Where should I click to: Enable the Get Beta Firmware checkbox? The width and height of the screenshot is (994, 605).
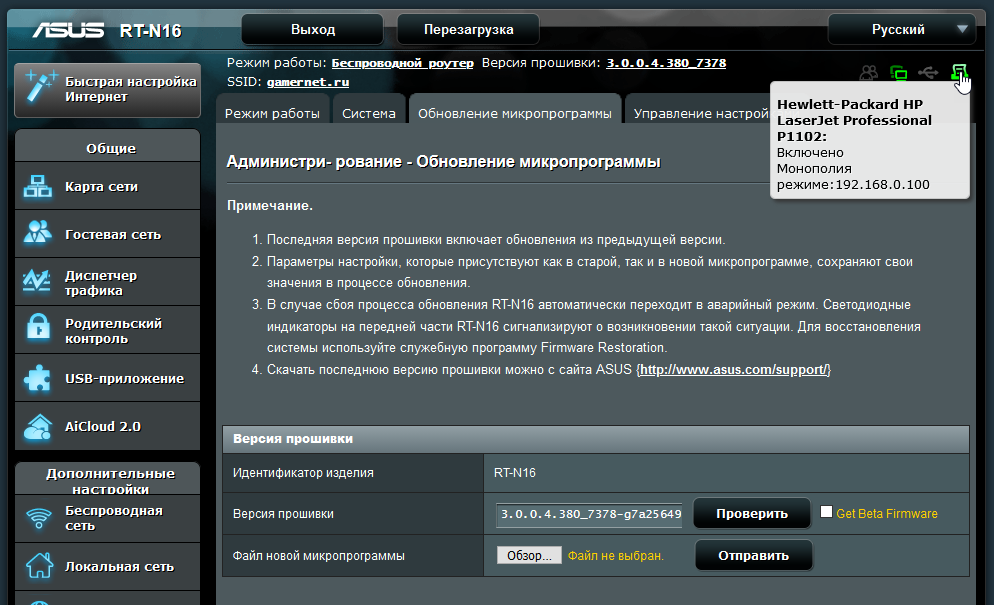click(826, 512)
